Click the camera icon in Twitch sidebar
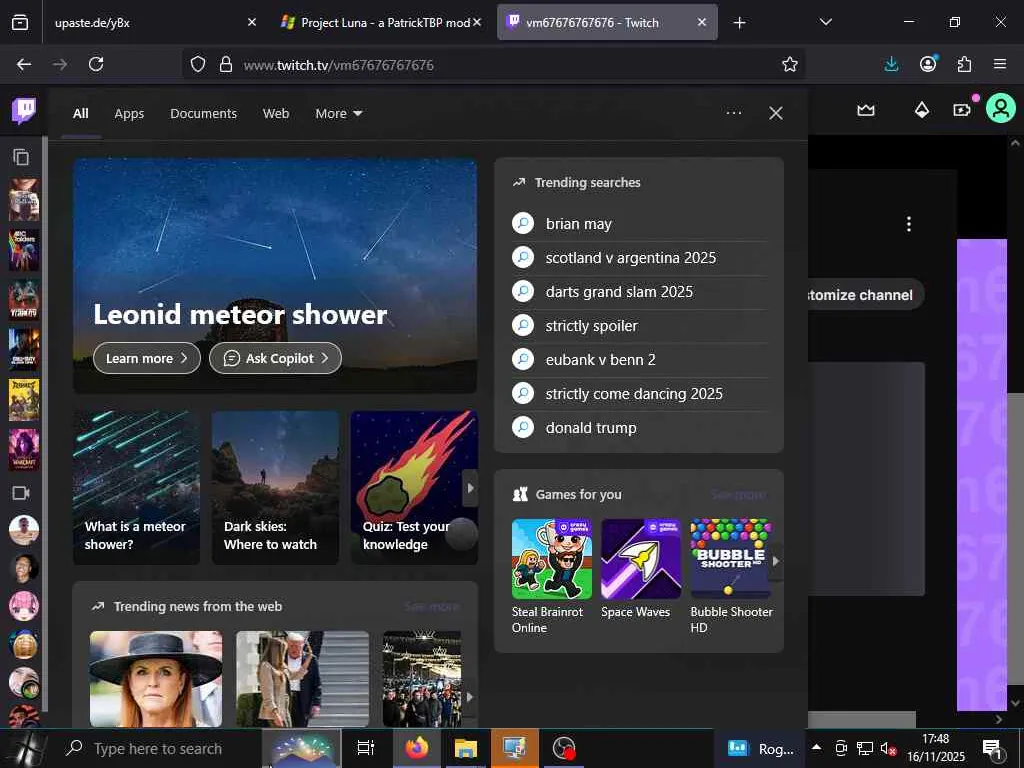 pos(22,492)
